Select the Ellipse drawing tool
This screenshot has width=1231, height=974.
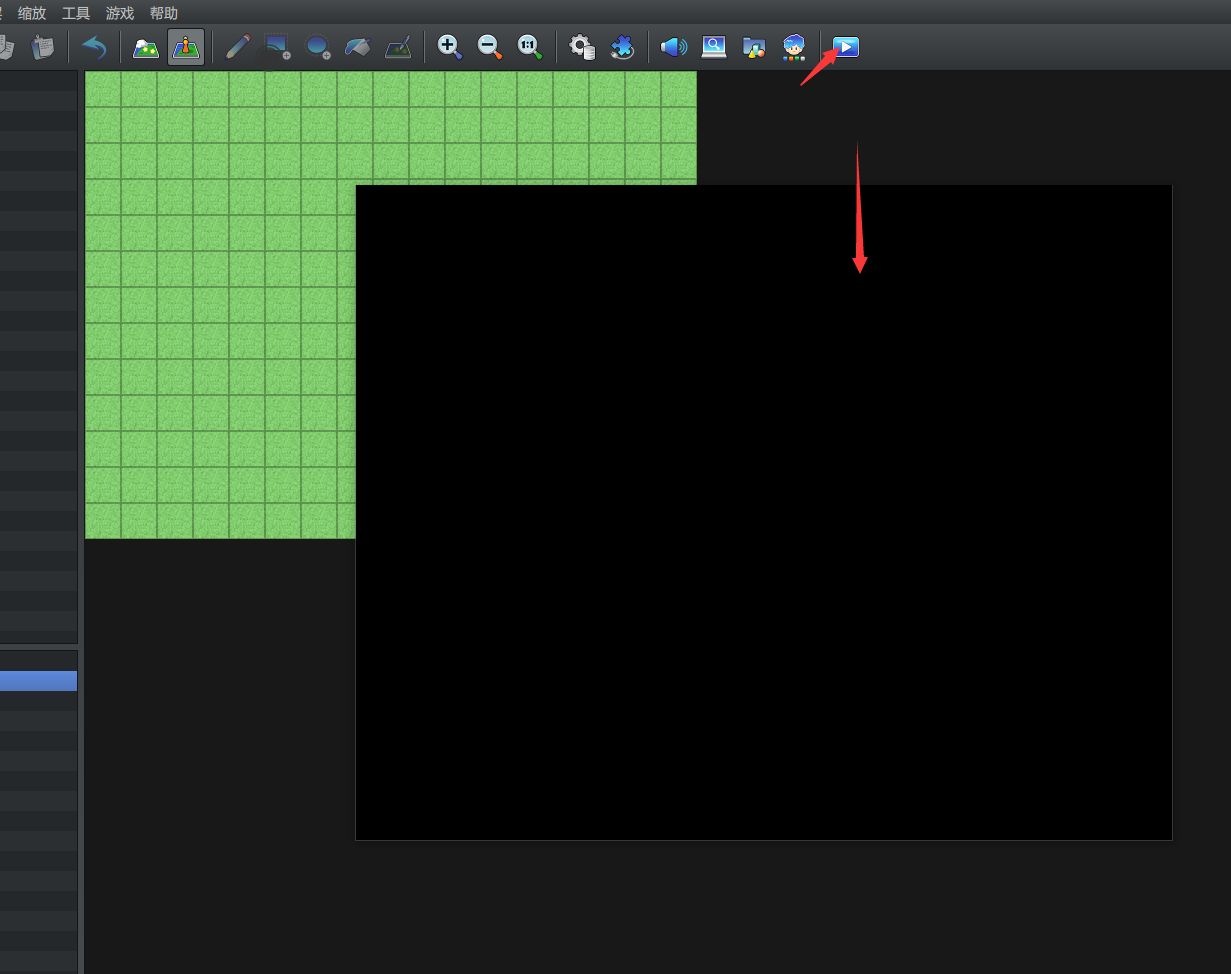pos(318,47)
